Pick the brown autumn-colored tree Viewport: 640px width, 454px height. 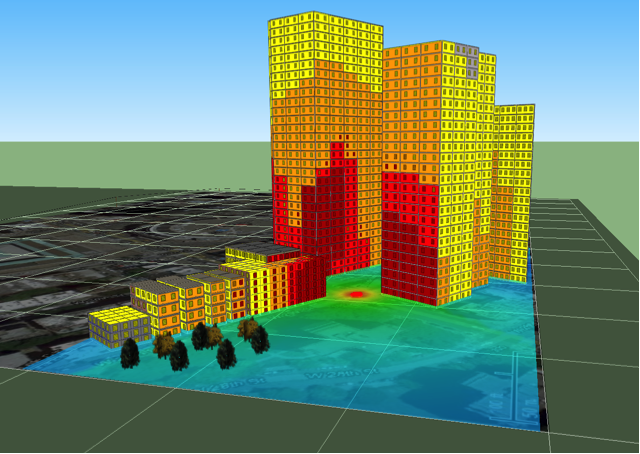click(163, 344)
